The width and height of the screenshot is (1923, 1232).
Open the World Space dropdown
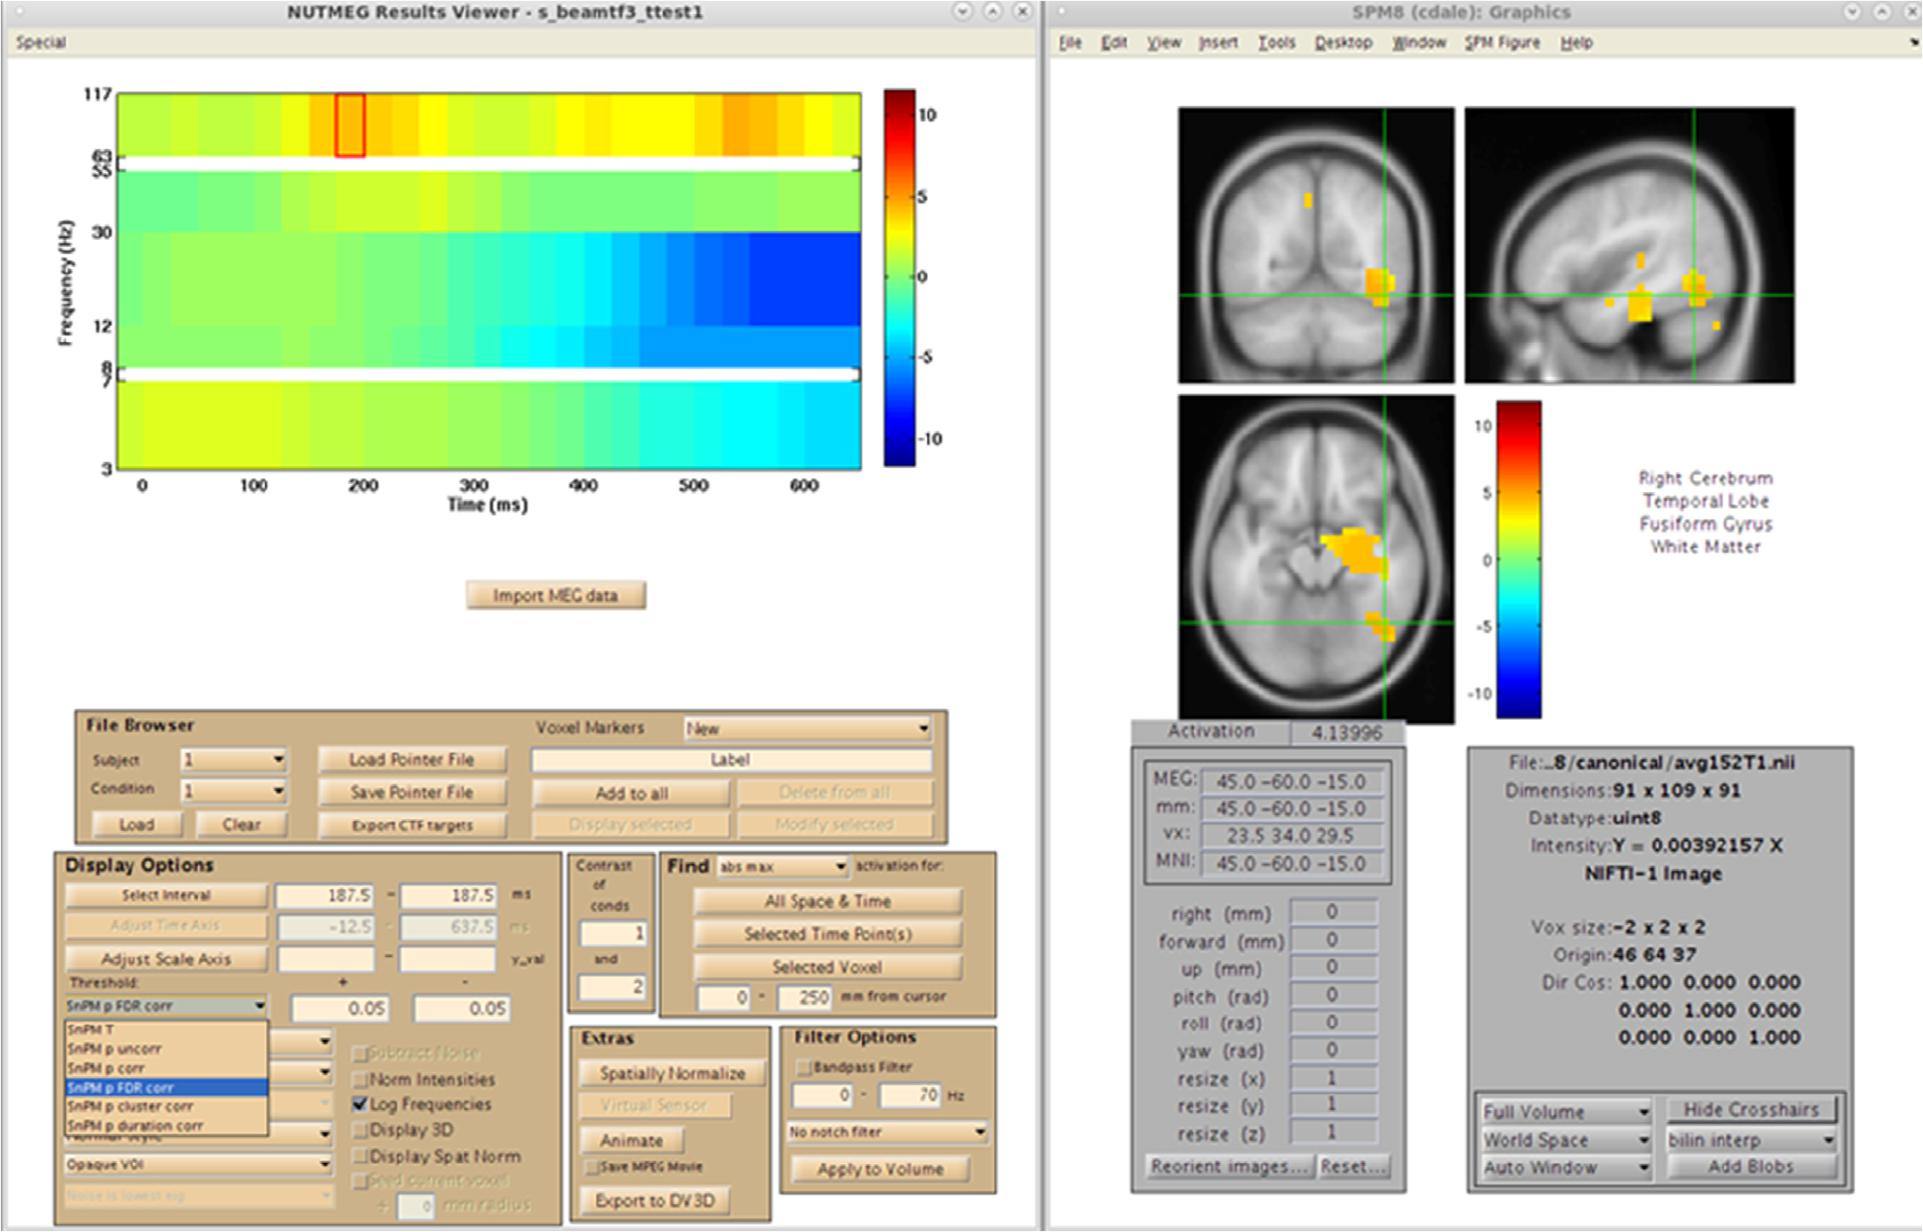click(x=1566, y=1140)
